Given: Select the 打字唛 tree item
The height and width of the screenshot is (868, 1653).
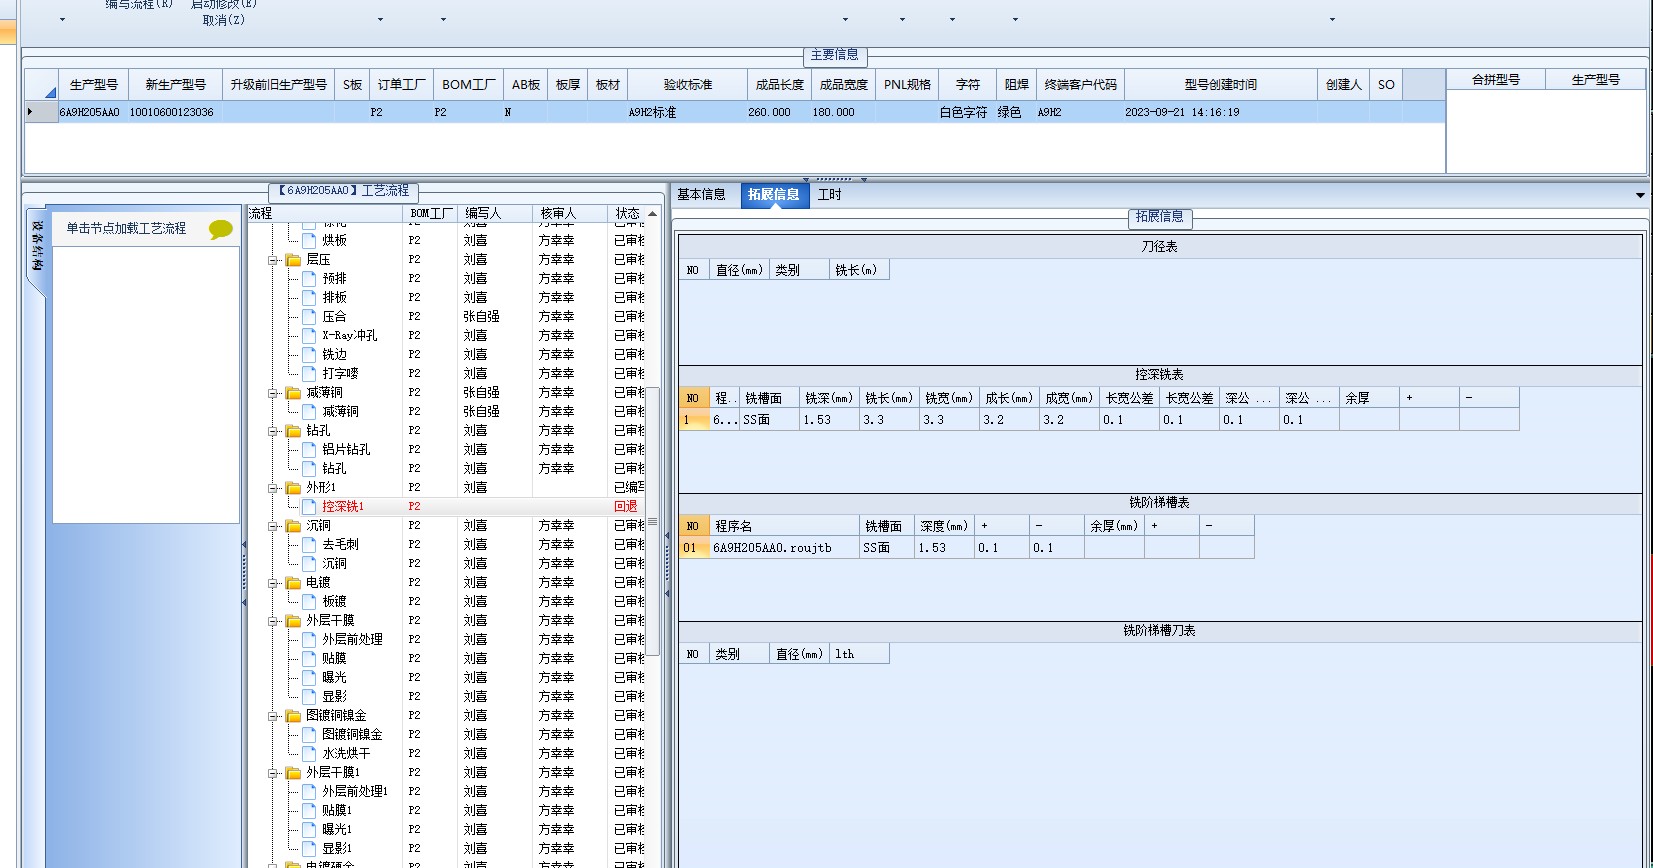Looking at the screenshot, I should click(x=340, y=373).
